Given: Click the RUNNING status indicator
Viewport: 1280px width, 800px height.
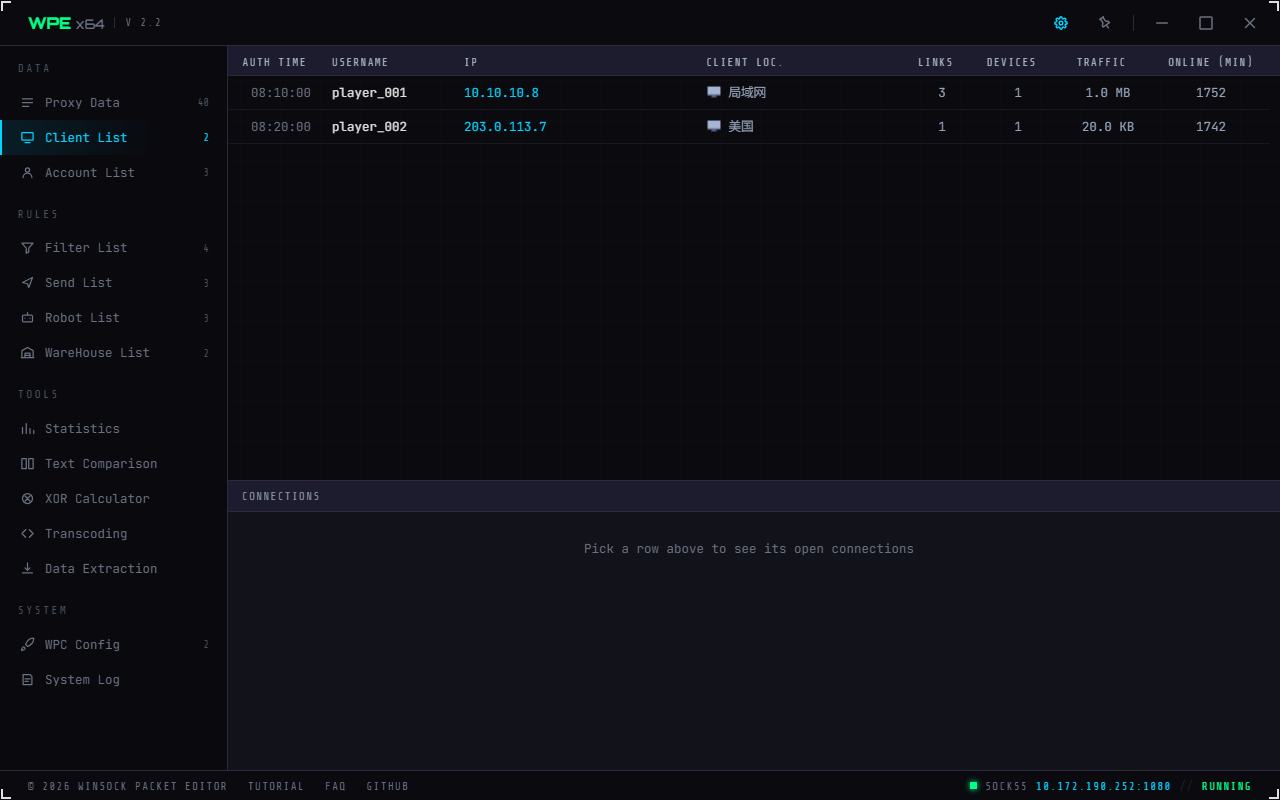Looking at the screenshot, I should click(x=1226, y=786).
